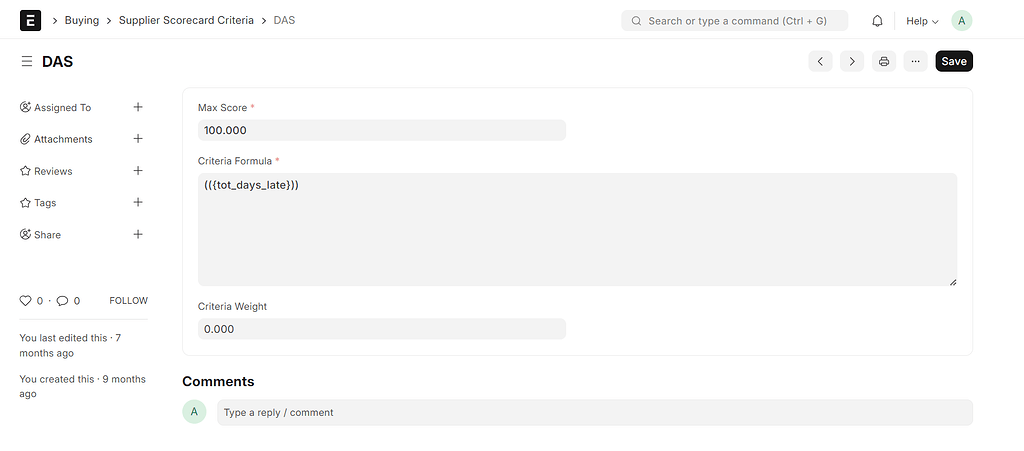Click the Criteria Weight field
This screenshot has width=1024, height=451.
pyautogui.click(x=381, y=329)
